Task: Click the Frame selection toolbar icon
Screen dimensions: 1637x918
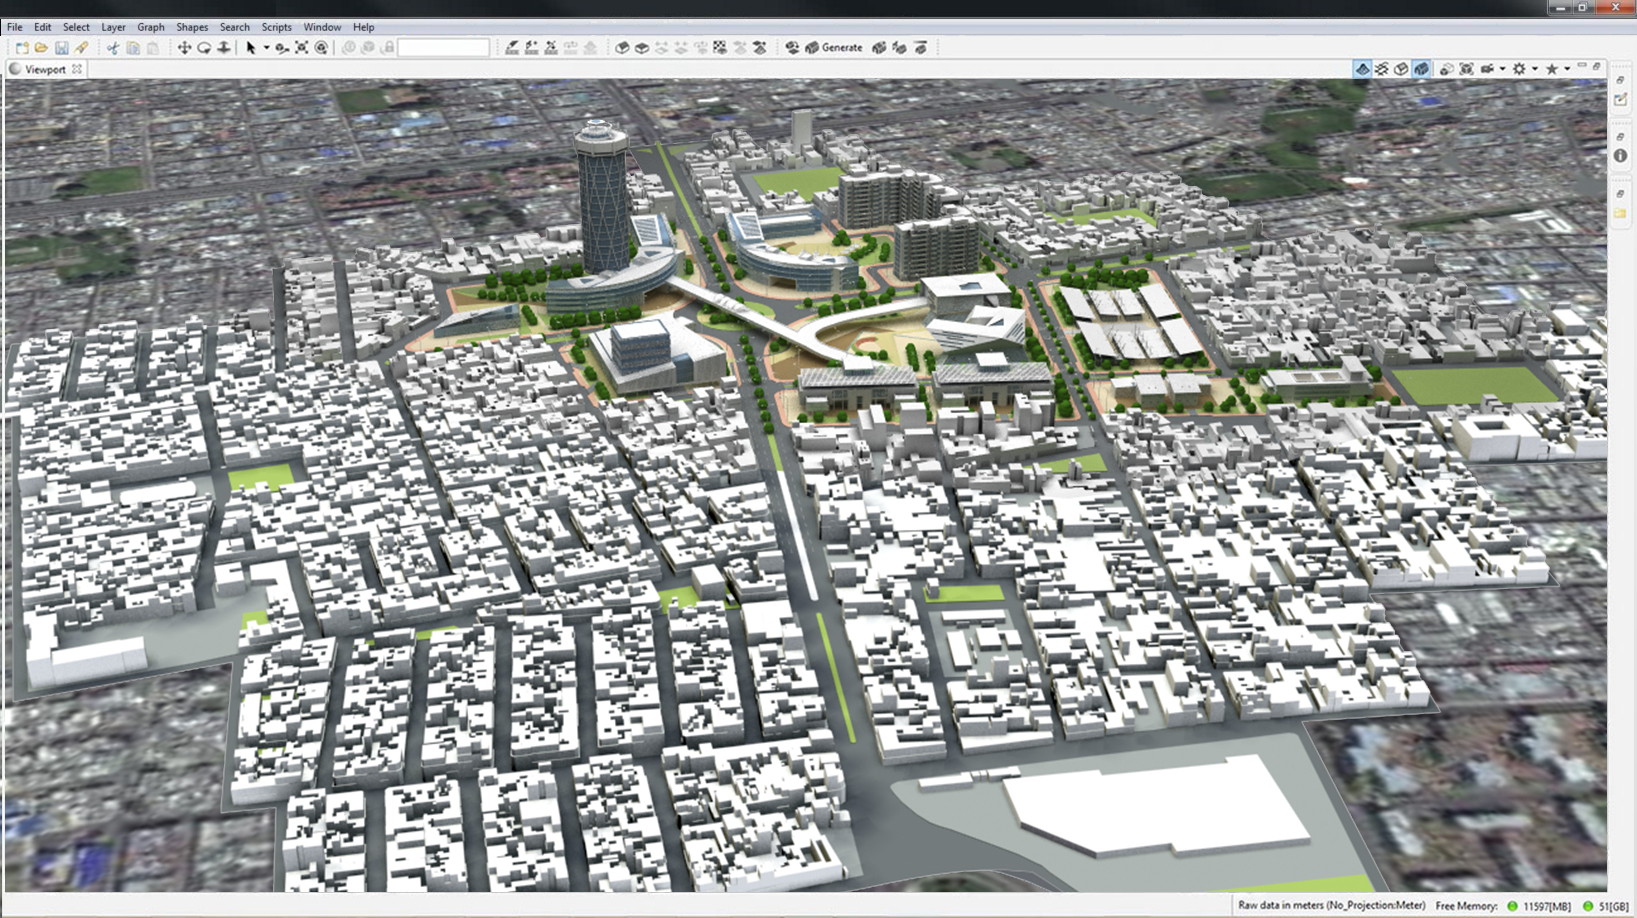Action: pos(301,48)
